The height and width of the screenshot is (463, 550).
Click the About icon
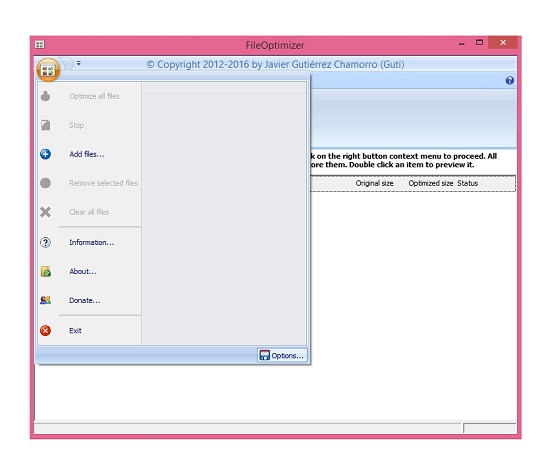pos(46,271)
